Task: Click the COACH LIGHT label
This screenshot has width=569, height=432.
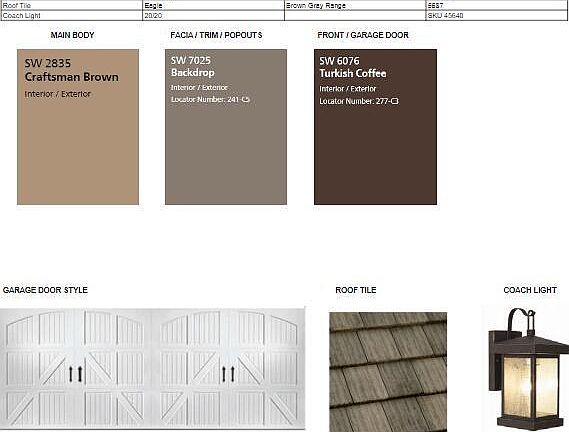Action: [530, 290]
